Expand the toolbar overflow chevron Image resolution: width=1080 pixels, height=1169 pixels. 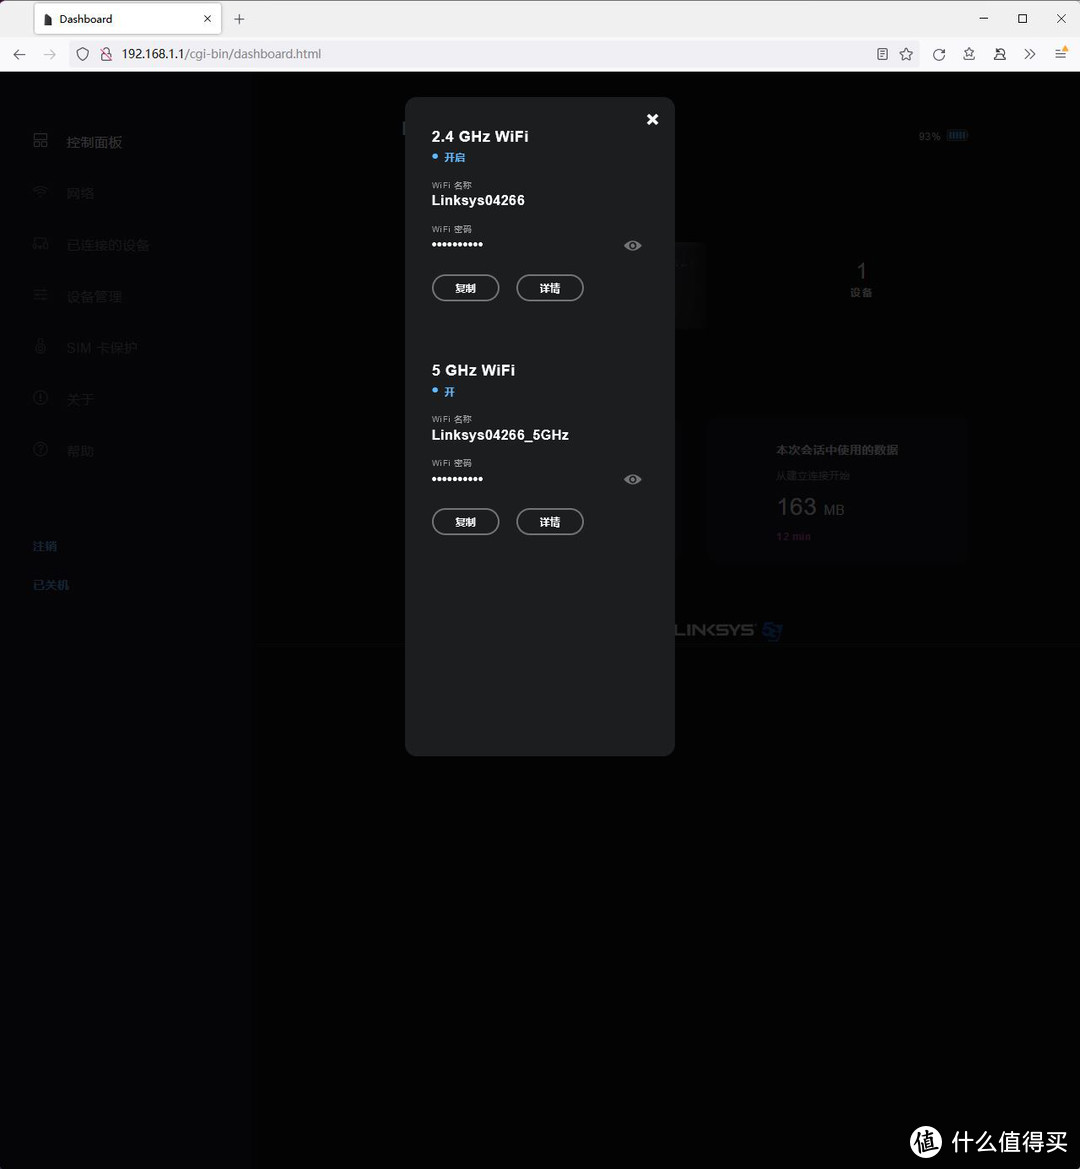point(1029,54)
